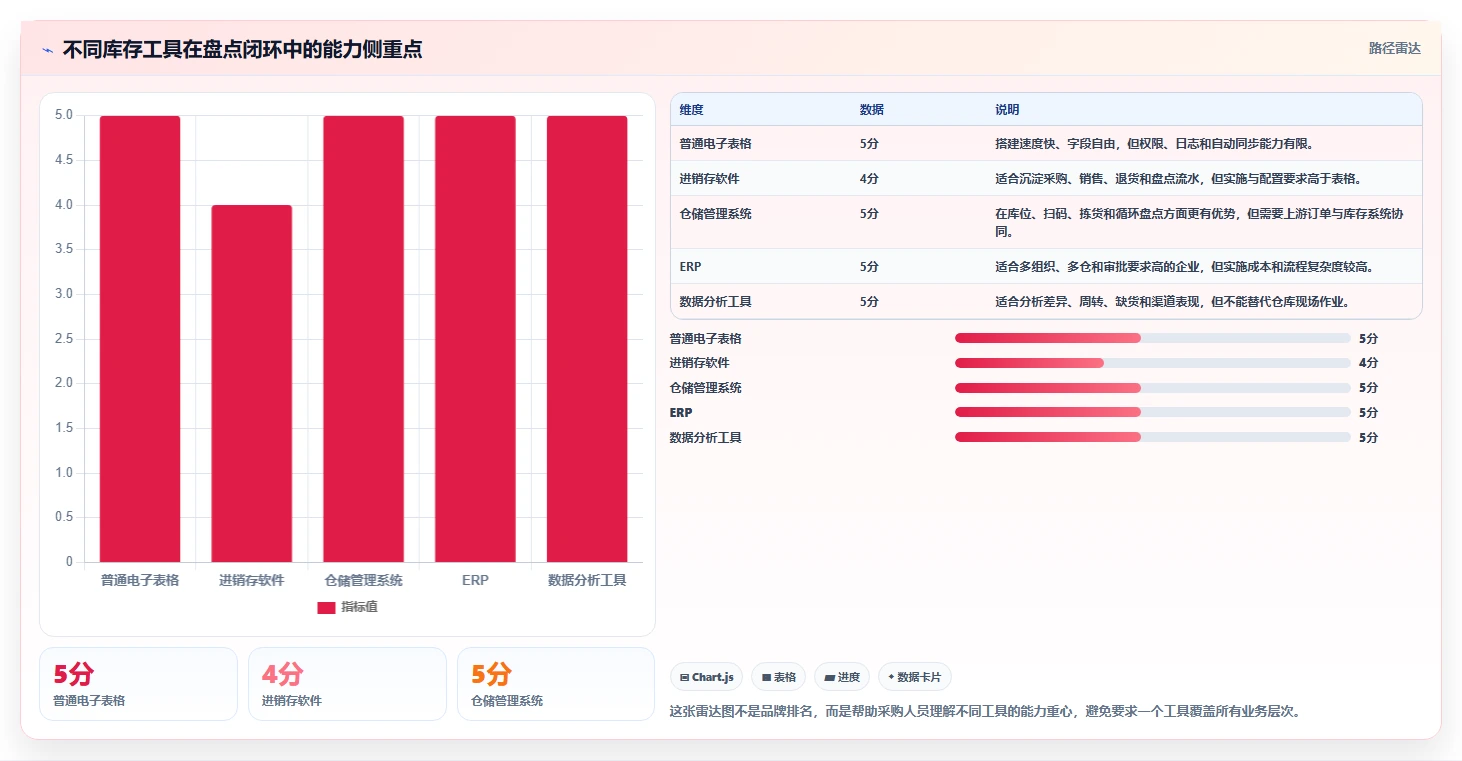Click the 4分 value in the table
Screen dimensions: 1462x761
(x=869, y=179)
